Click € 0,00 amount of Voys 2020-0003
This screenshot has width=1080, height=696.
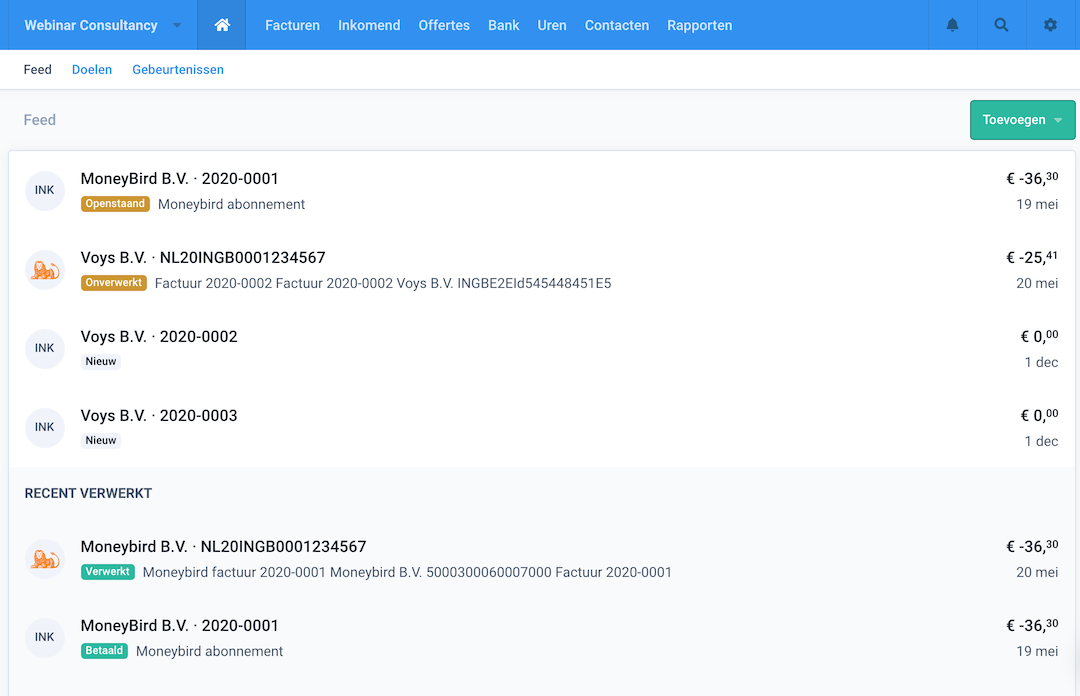pyautogui.click(x=1039, y=415)
